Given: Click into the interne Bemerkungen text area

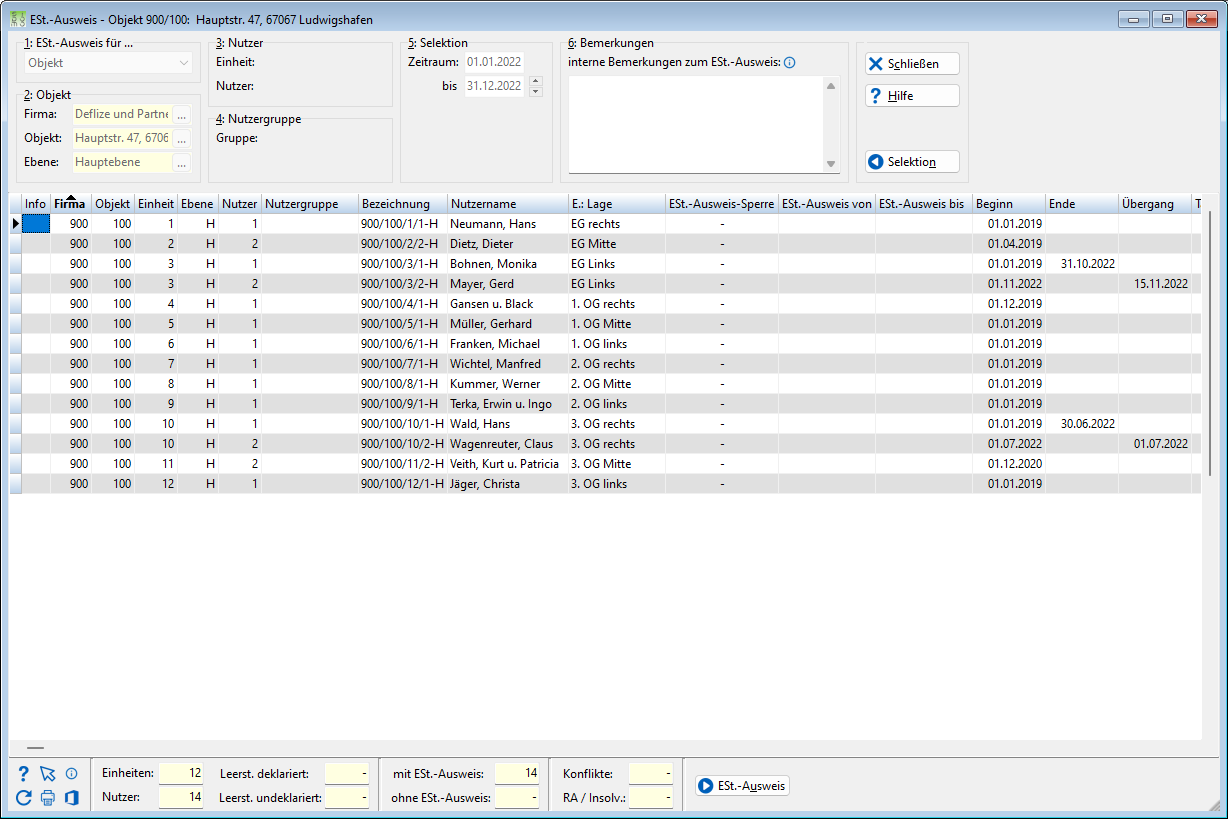Looking at the screenshot, I should pyautogui.click(x=696, y=125).
